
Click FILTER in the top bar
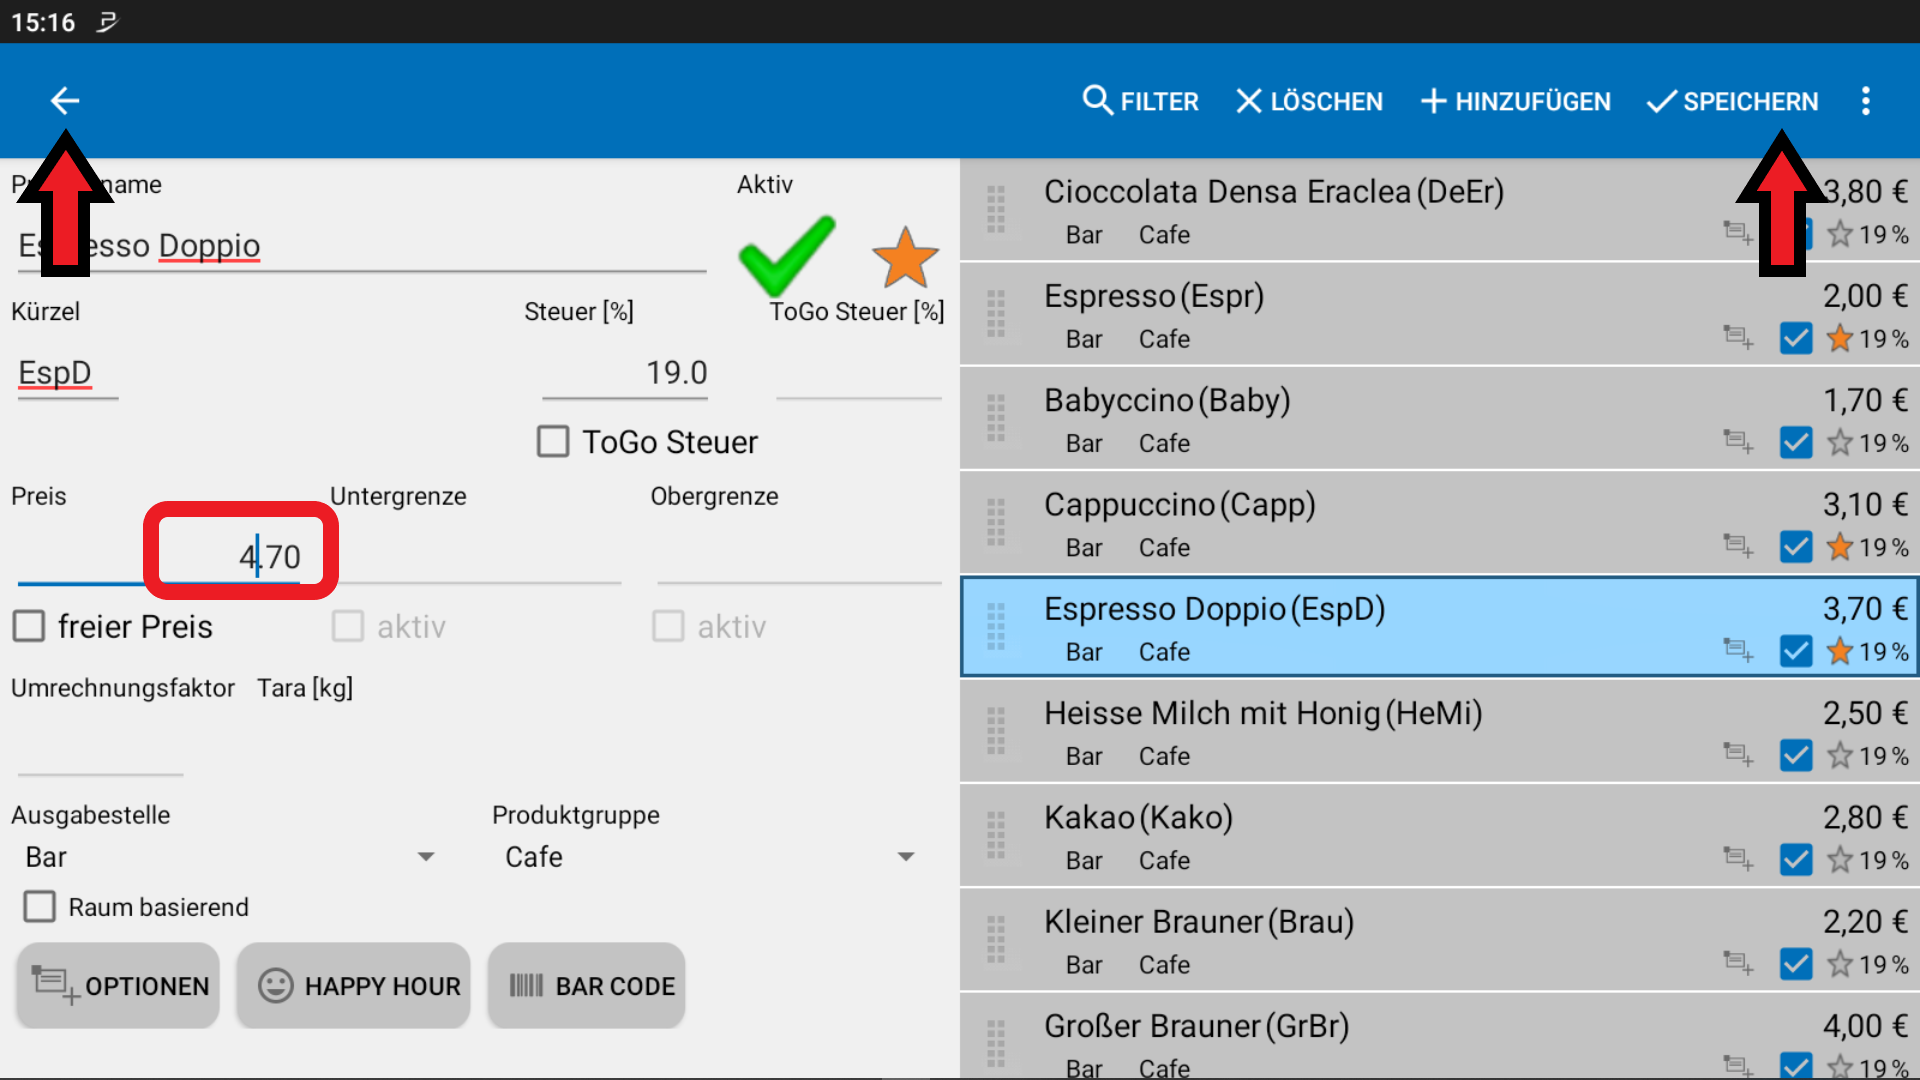tap(1140, 101)
